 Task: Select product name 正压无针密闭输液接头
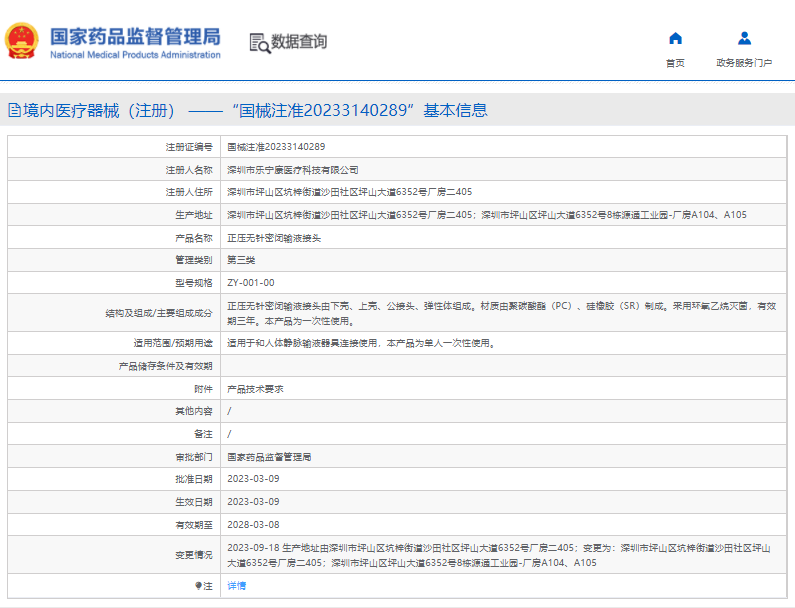tap(274, 238)
